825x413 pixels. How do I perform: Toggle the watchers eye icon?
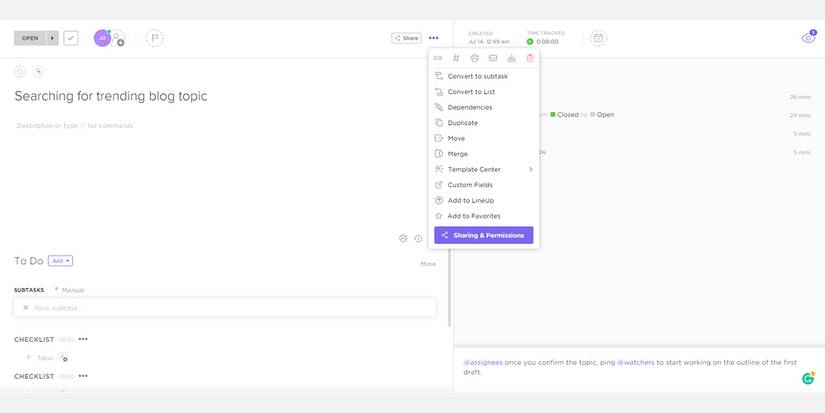tap(808, 37)
